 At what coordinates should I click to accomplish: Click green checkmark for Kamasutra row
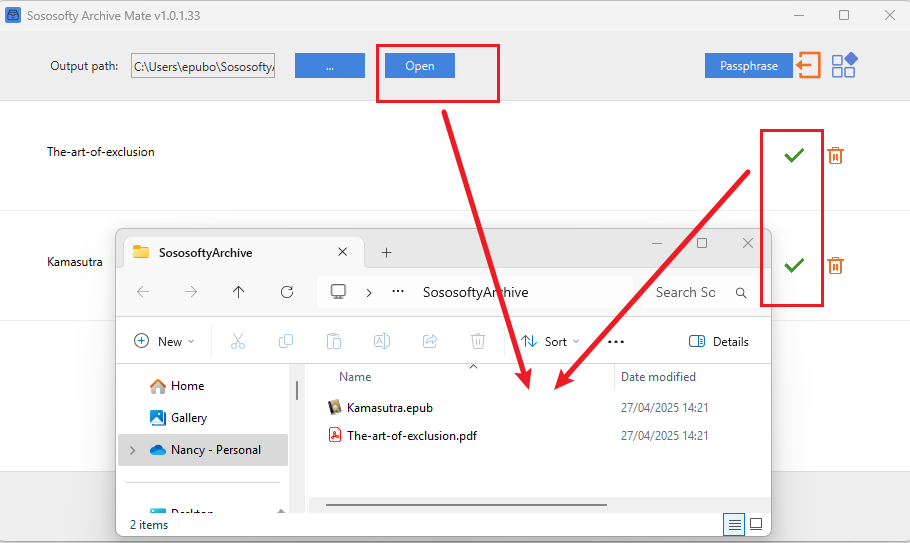tap(794, 265)
